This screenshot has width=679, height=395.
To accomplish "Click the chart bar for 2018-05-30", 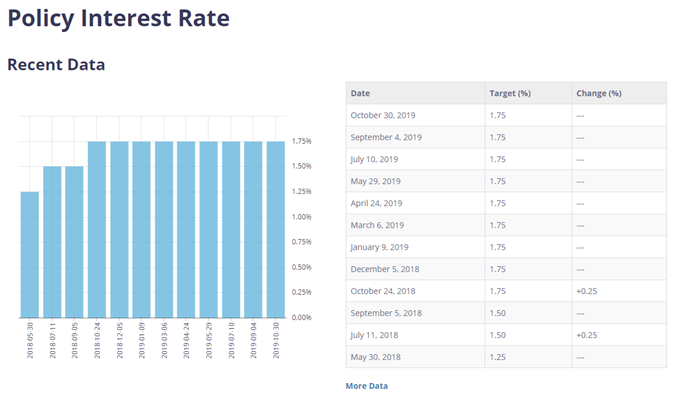I will [30, 255].
